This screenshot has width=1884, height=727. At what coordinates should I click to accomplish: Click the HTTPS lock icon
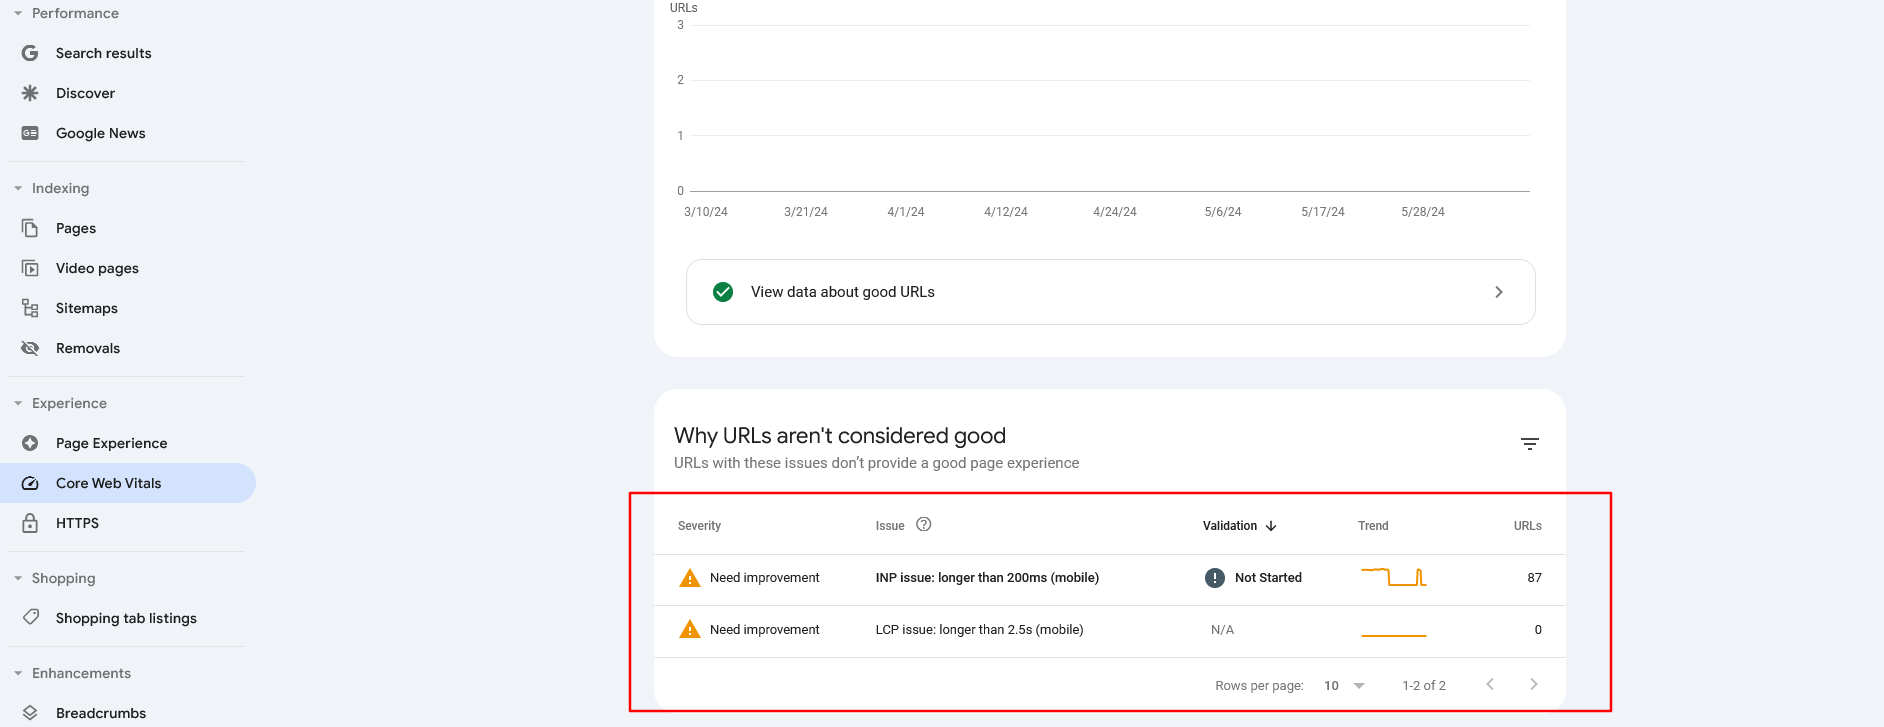pos(30,523)
